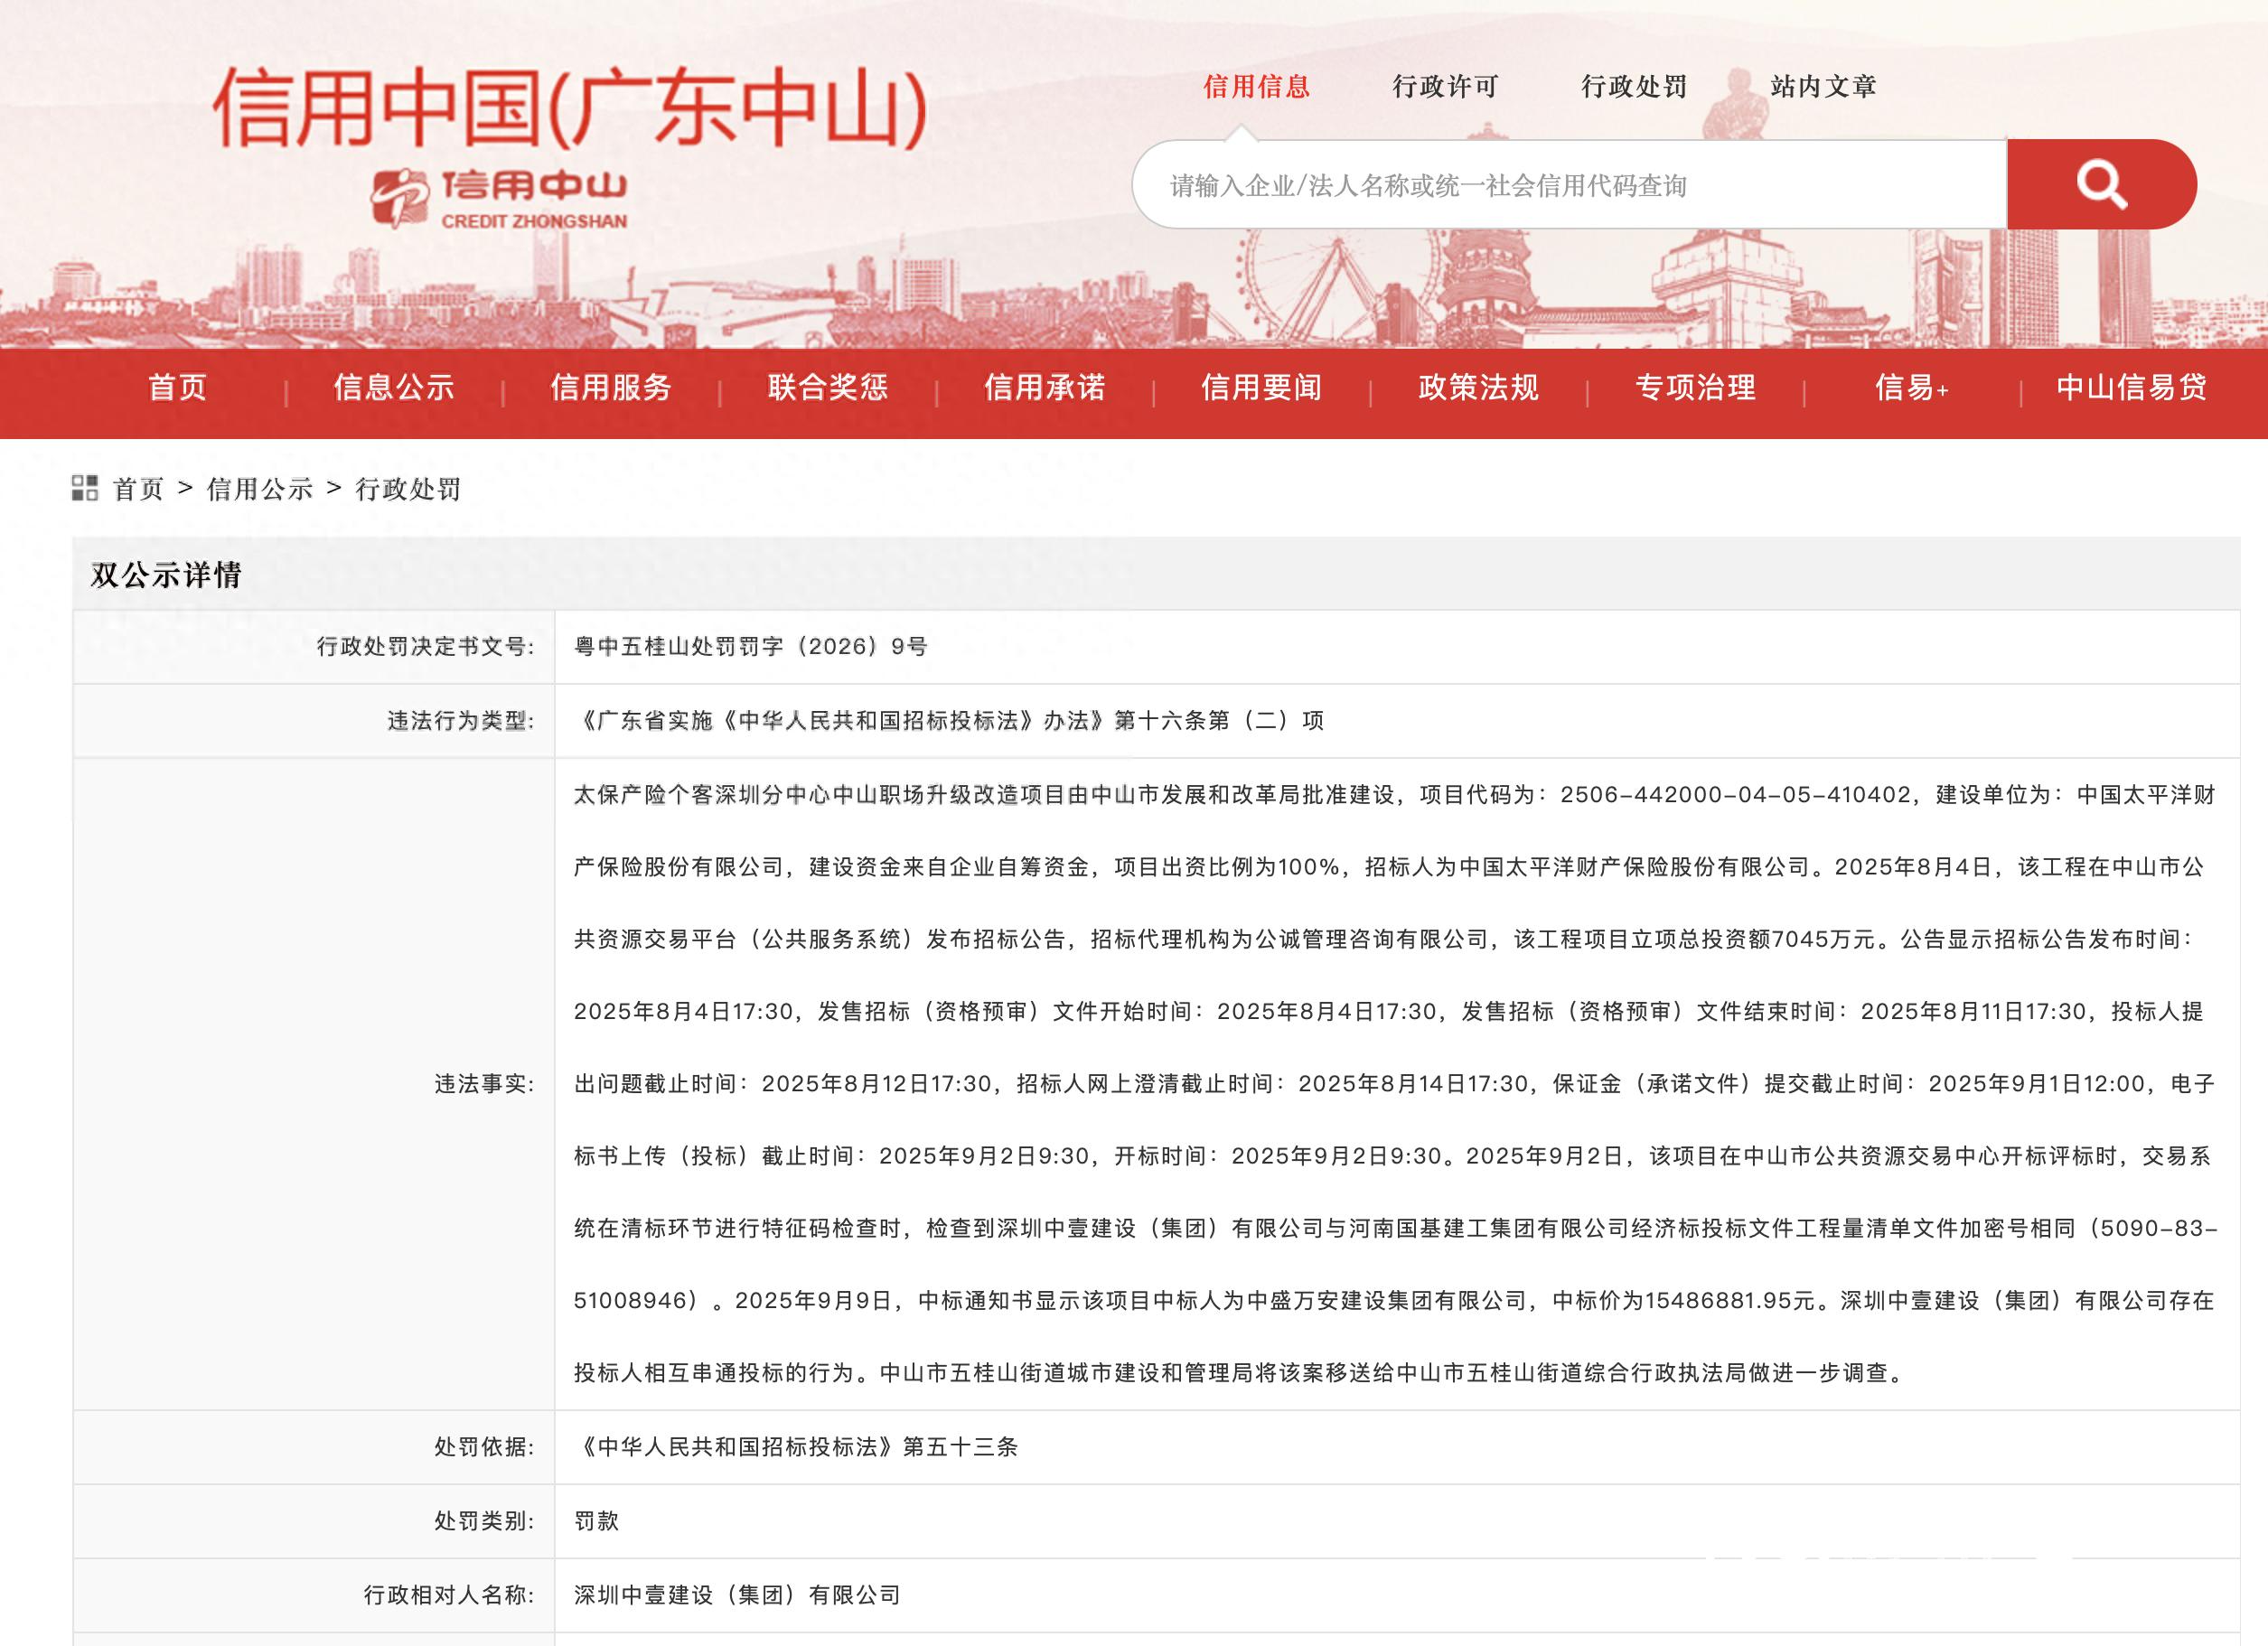Open the 联合奖惩 menu
The width and height of the screenshot is (2268, 1646).
[828, 389]
